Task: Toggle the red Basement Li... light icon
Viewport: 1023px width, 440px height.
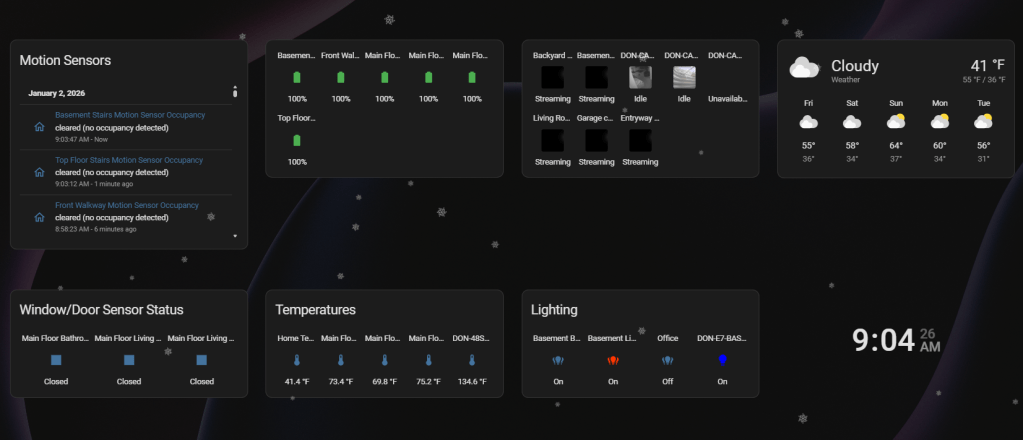Action: [613, 360]
